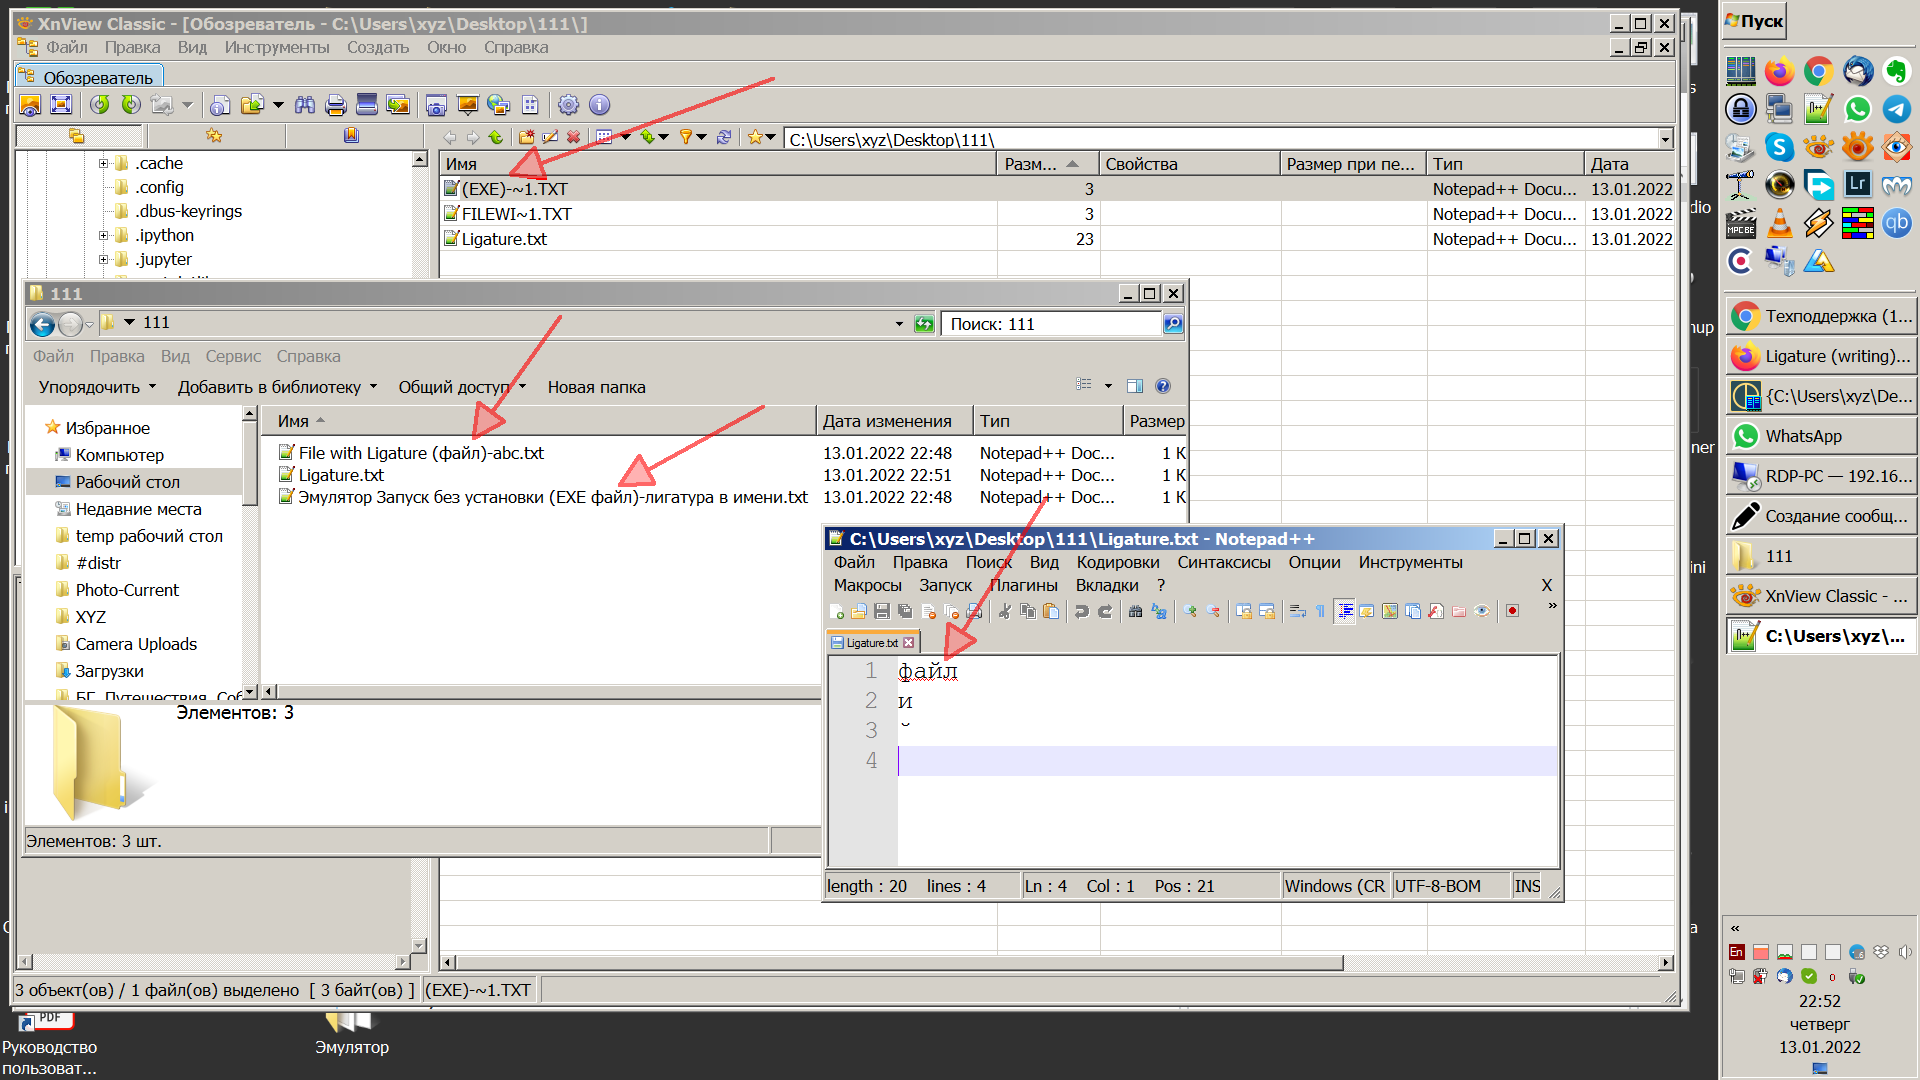Image resolution: width=1920 pixels, height=1080 pixels.
Task: Toggle show all characters pilcrow icon
Action: coord(1320,611)
